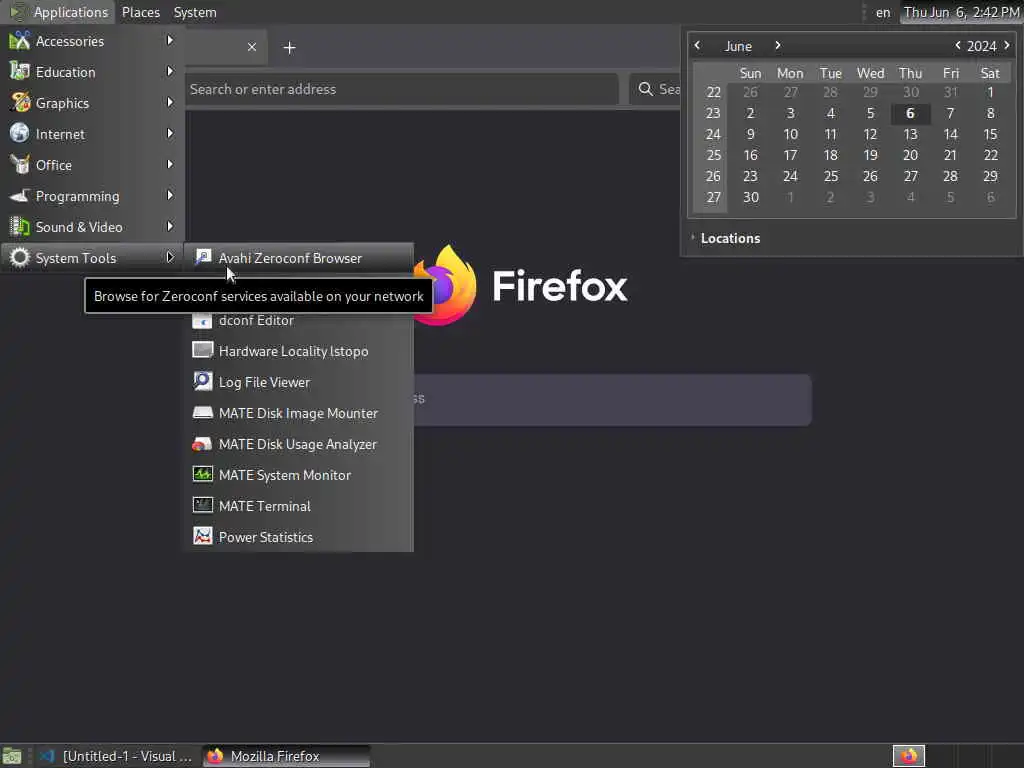The width and height of the screenshot is (1024, 768).
Task: Select Power Statistics menu entry
Action: tap(299, 537)
